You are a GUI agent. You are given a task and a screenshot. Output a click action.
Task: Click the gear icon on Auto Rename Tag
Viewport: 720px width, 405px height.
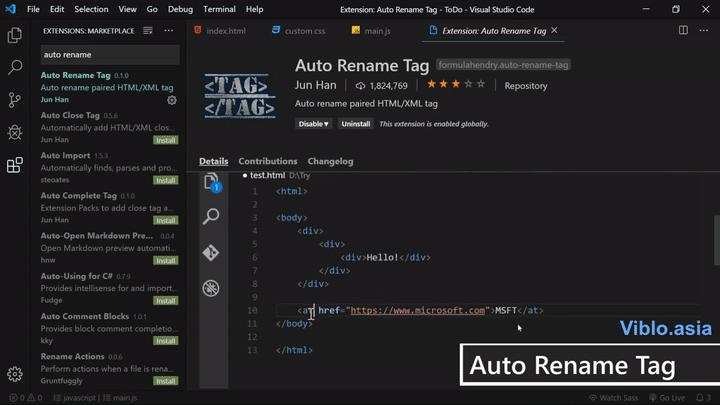pyautogui.click(x=172, y=100)
